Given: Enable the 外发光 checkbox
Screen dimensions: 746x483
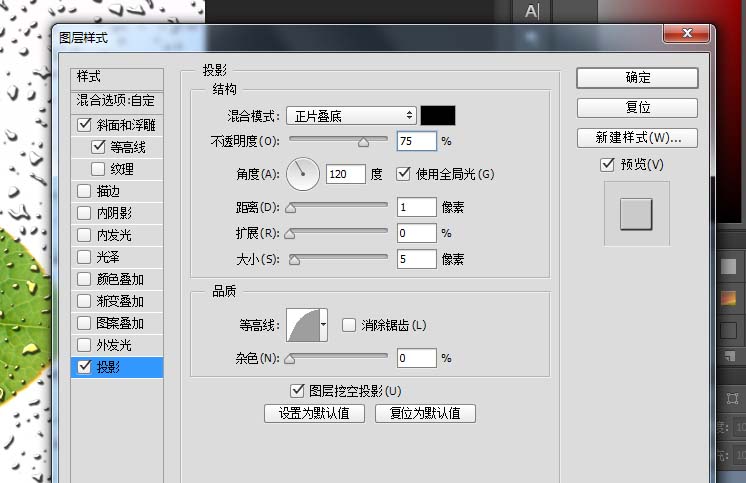Looking at the screenshot, I should coord(84,345).
